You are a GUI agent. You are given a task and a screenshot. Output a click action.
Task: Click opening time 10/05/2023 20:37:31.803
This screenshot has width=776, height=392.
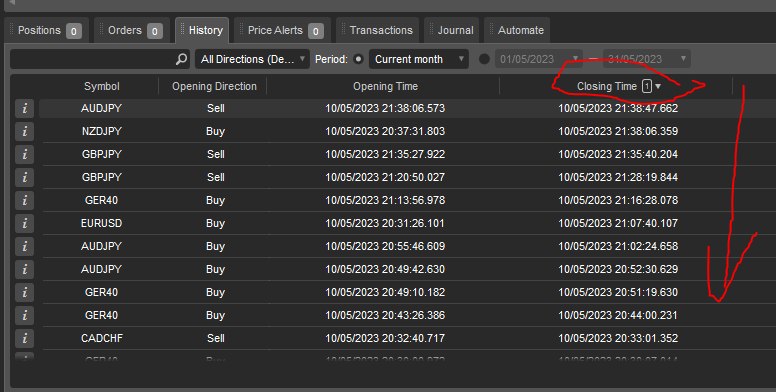coord(385,131)
